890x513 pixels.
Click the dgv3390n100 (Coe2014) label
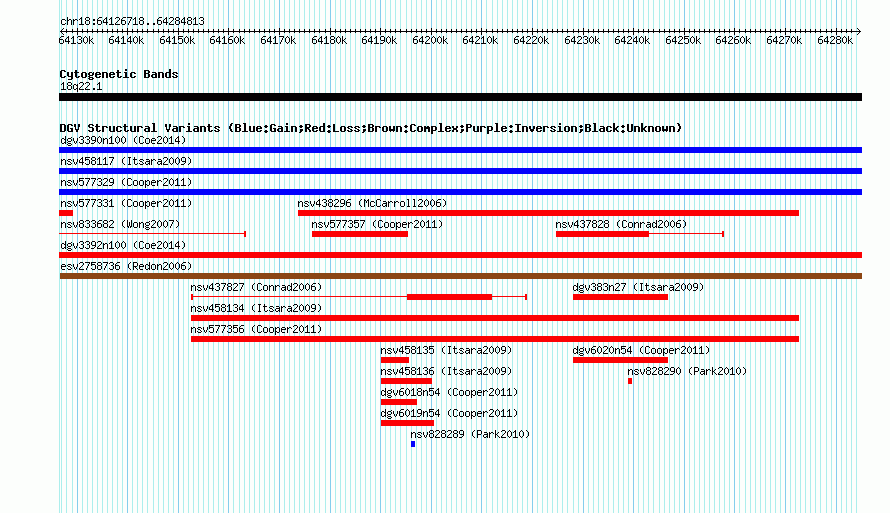123,140
